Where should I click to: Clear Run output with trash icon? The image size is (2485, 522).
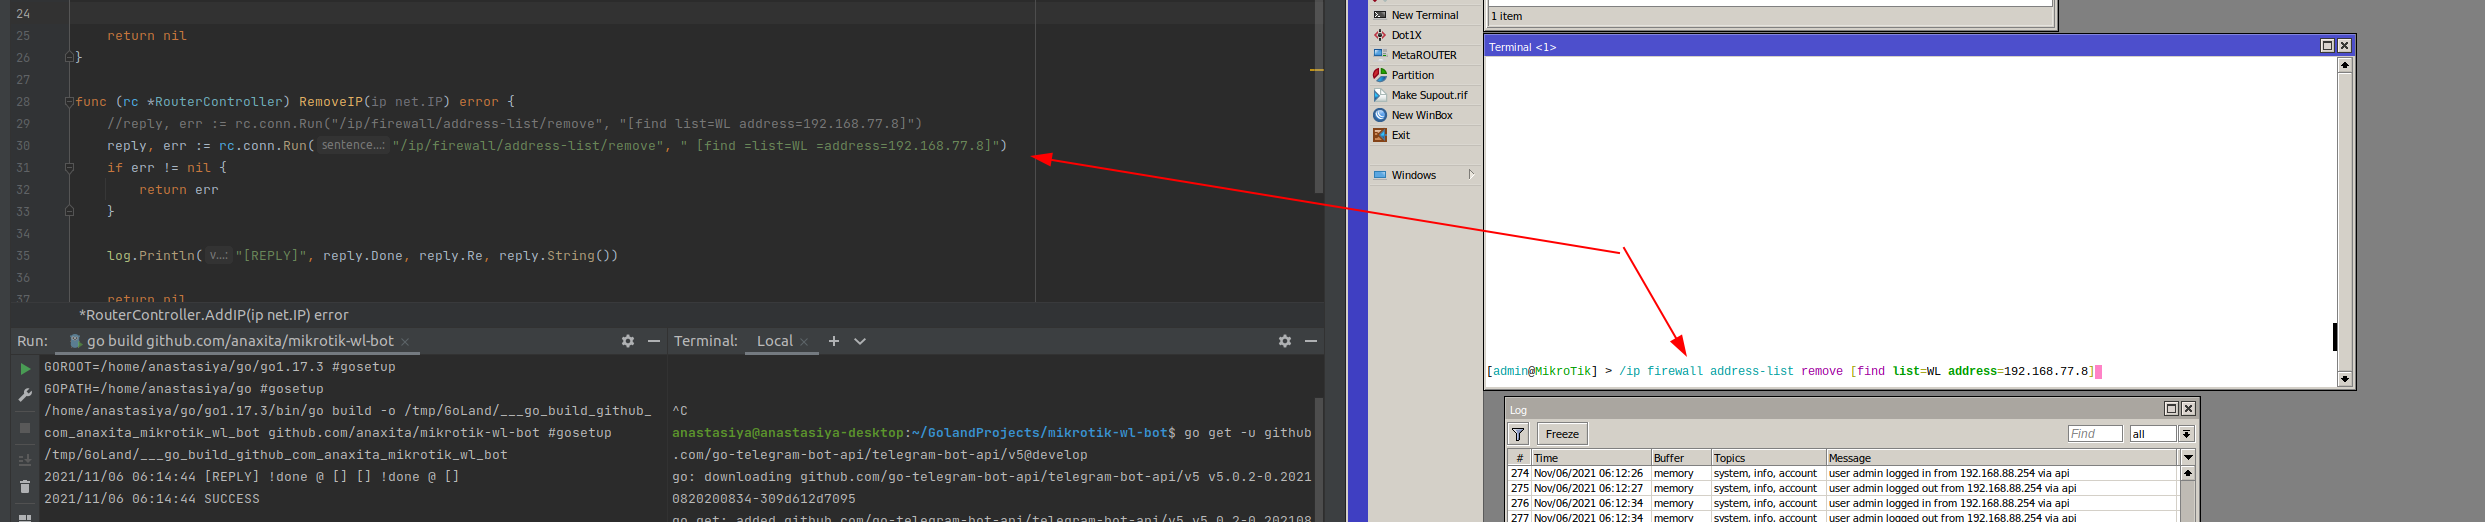pos(26,487)
